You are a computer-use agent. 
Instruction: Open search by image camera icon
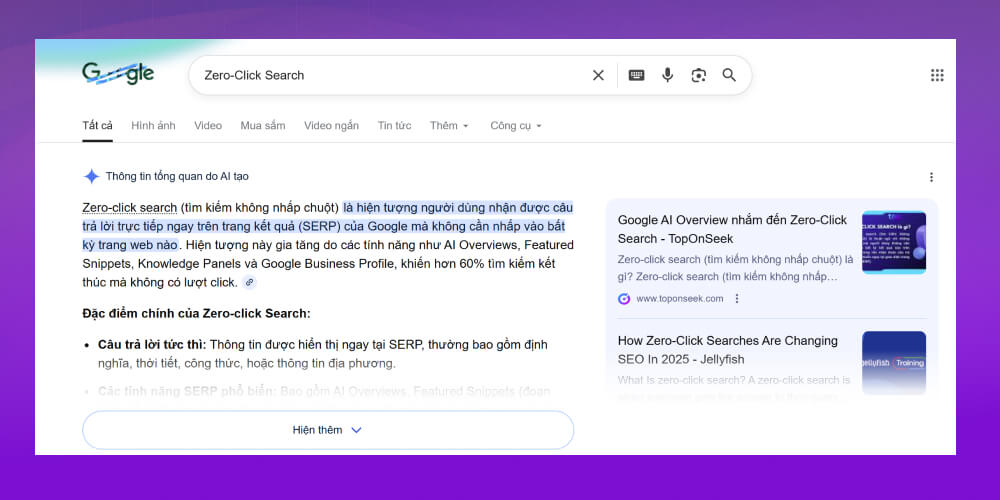(698, 75)
